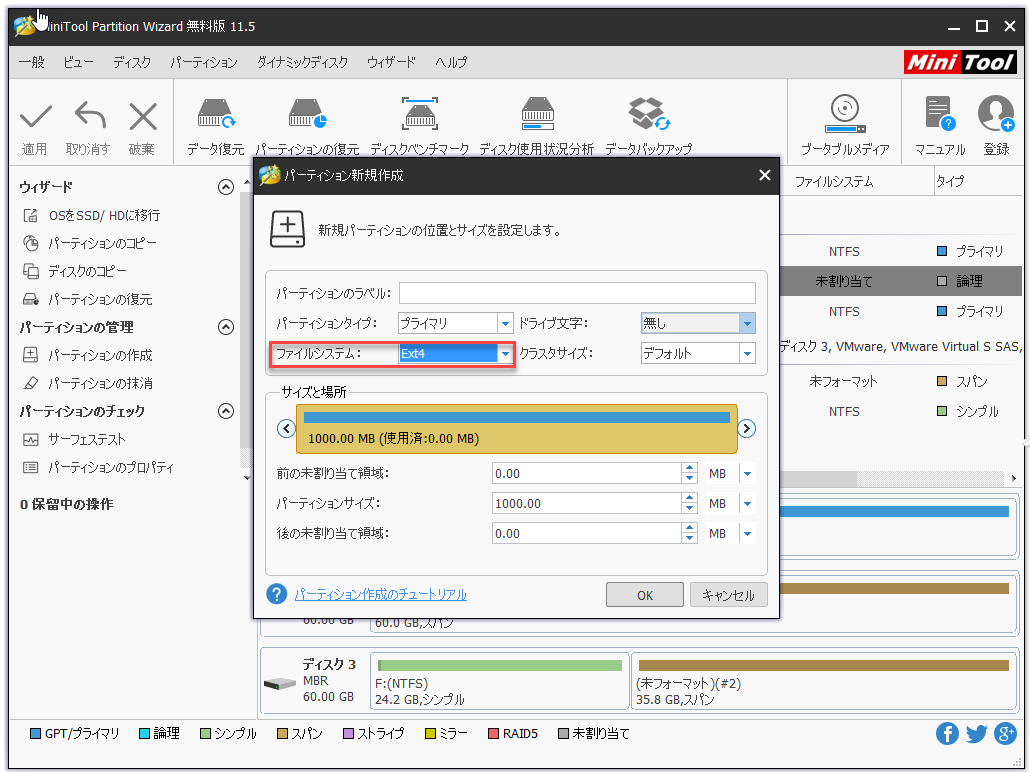Open the Partition (パーティション) menu
1030x772 pixels.
point(204,62)
